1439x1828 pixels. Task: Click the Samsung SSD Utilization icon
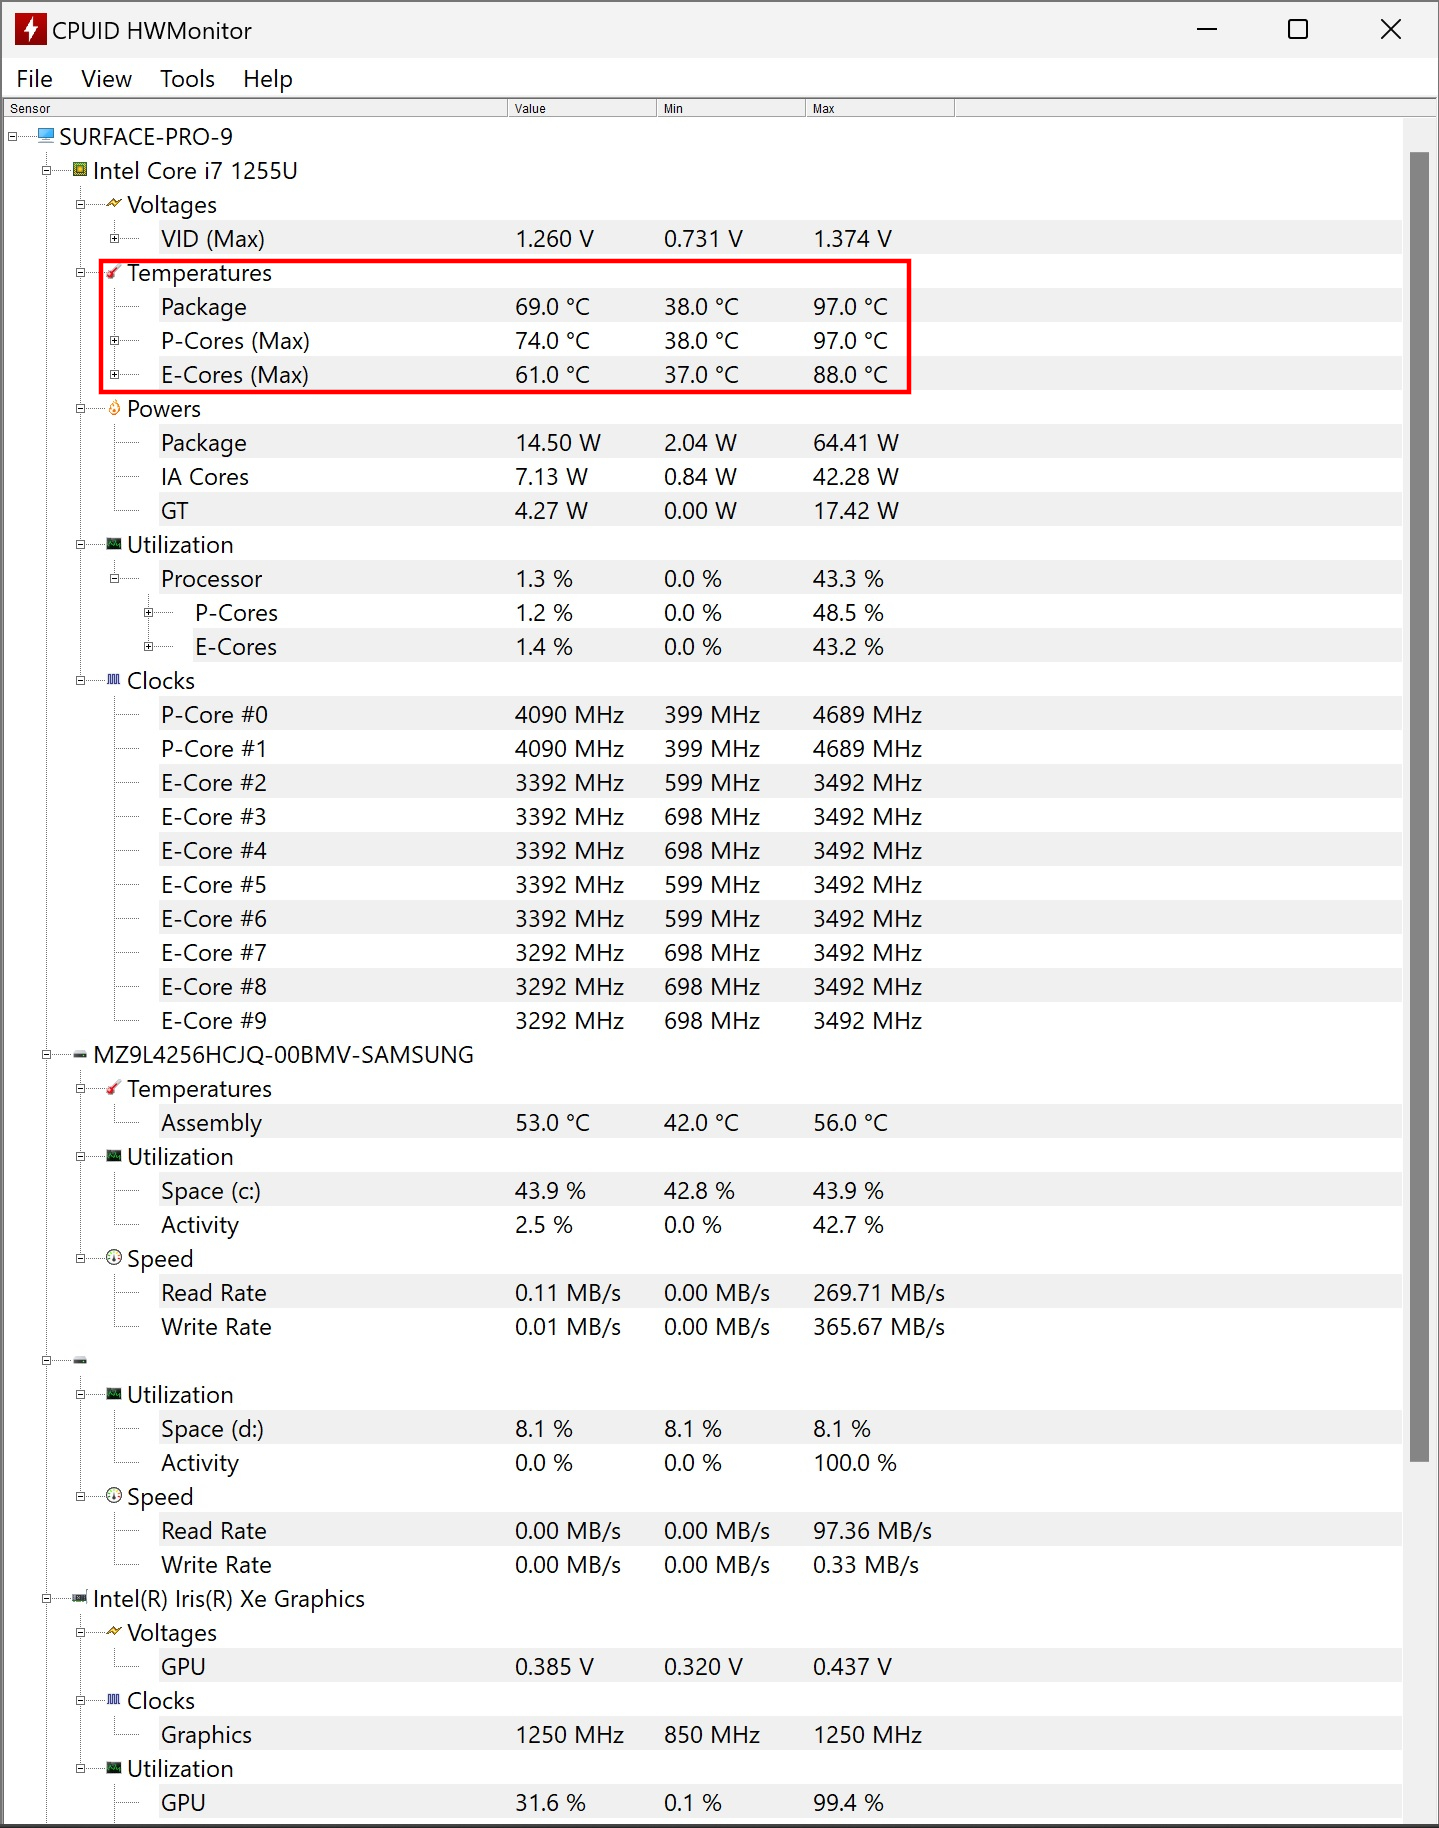114,1155
